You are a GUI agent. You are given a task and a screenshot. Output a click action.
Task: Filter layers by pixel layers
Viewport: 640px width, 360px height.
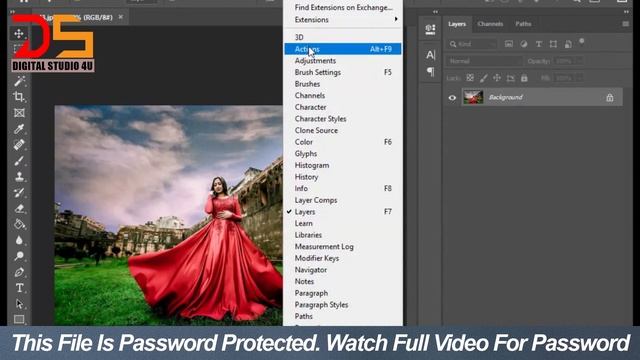509,44
